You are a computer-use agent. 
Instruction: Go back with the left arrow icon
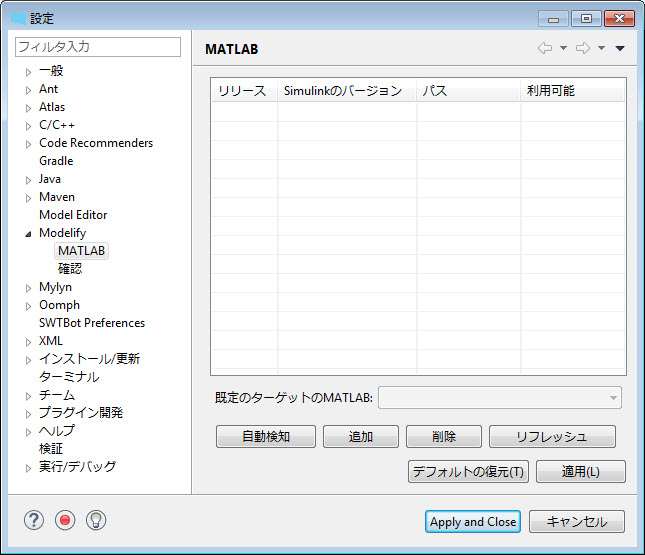(545, 48)
